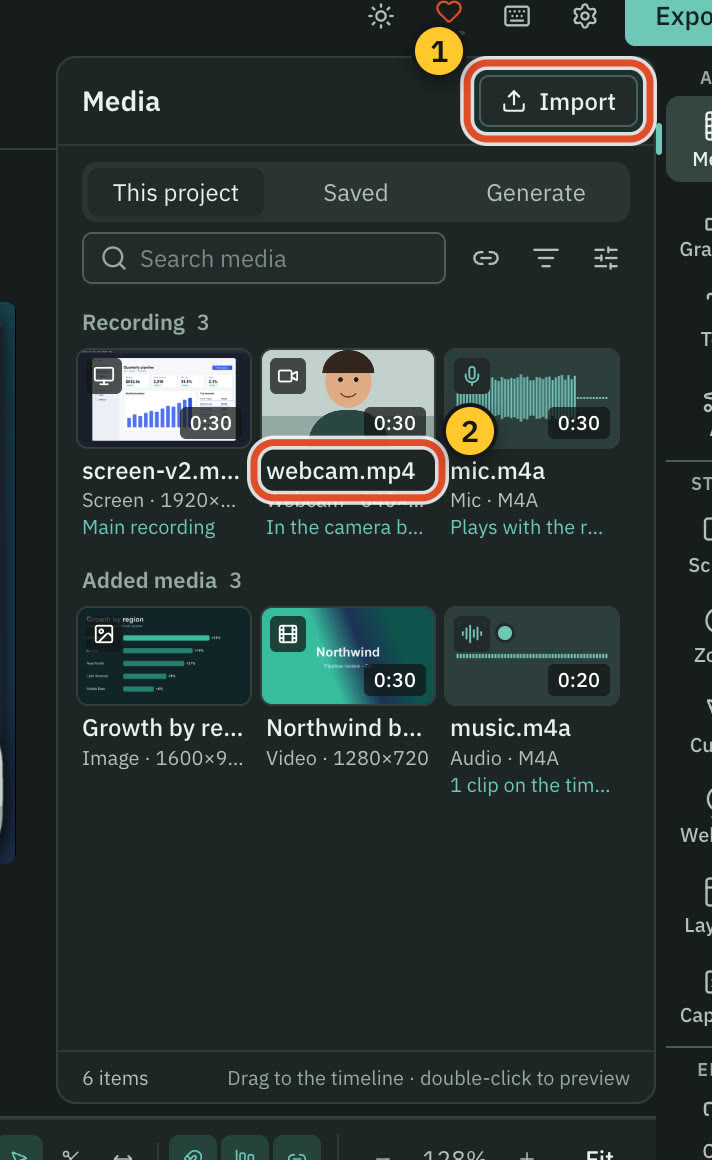Screen dimensions: 712x1160
Task: Click the '1 clip on the tim...' label
Action: tap(530, 785)
